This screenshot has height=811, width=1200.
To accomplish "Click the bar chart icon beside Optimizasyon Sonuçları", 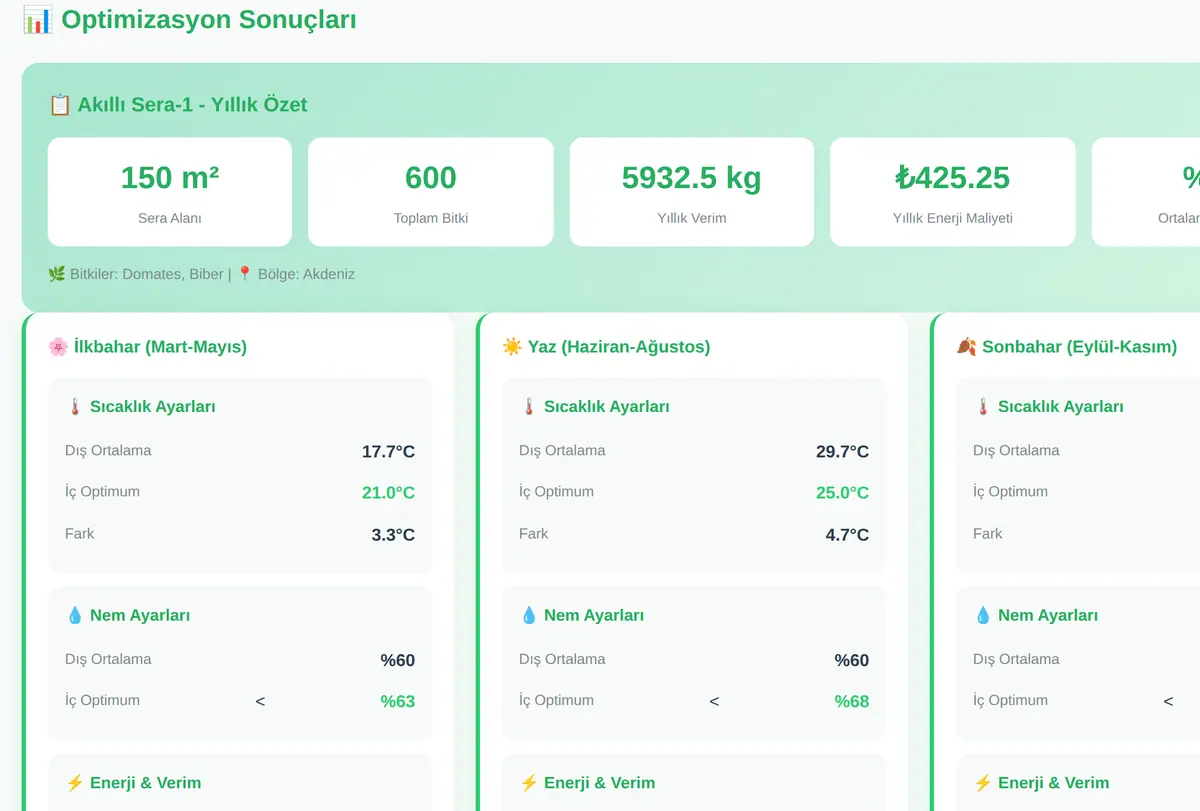I will pyautogui.click(x=37, y=19).
